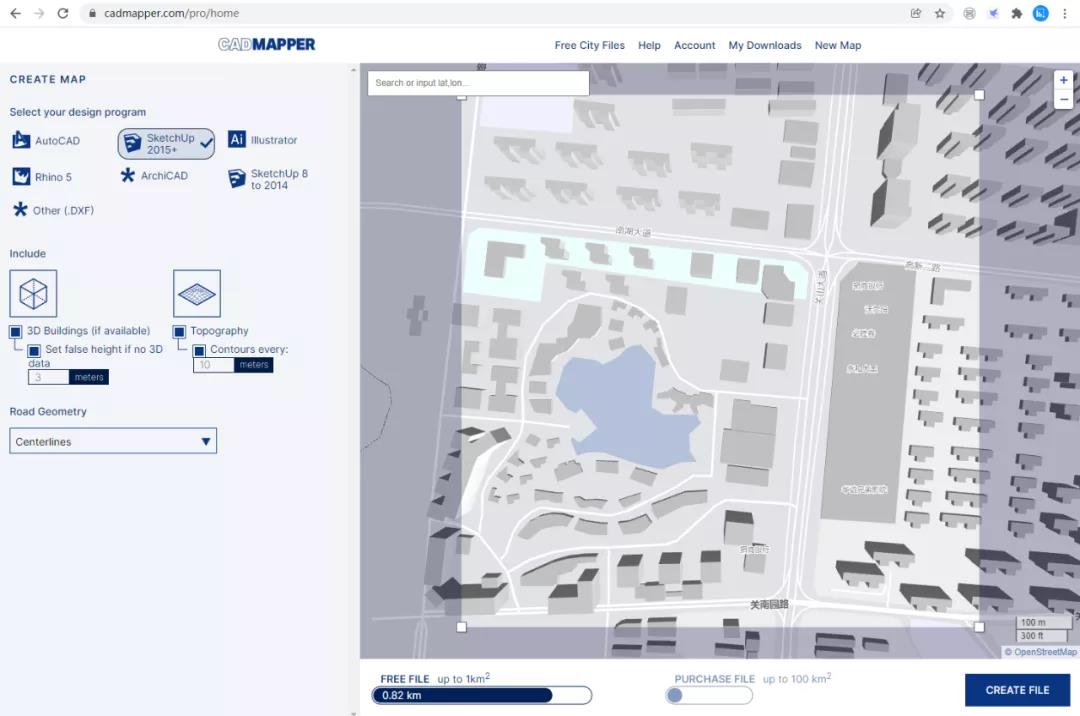Select the SketchUp 2015+ program option

166,144
